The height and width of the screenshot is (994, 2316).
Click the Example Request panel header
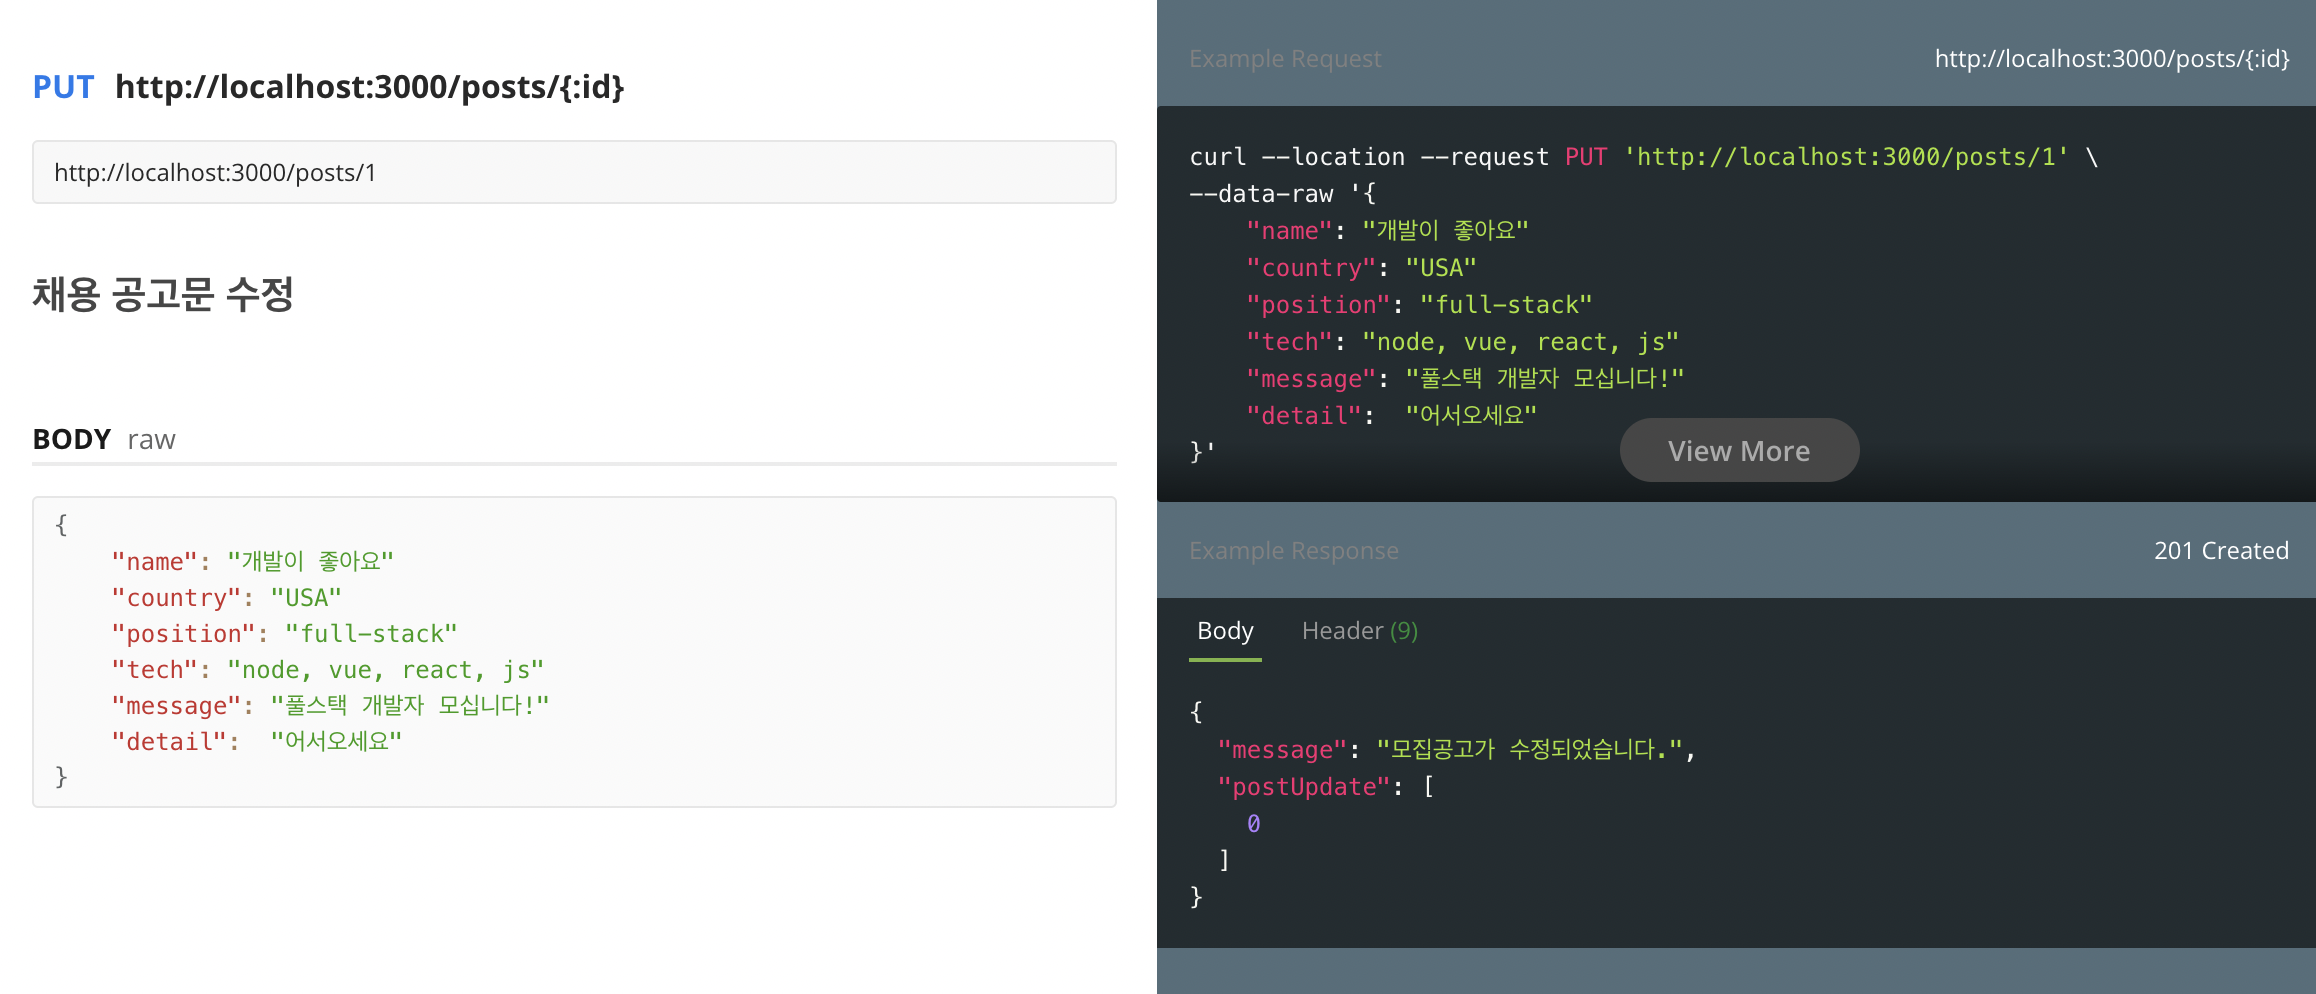point(1284,58)
